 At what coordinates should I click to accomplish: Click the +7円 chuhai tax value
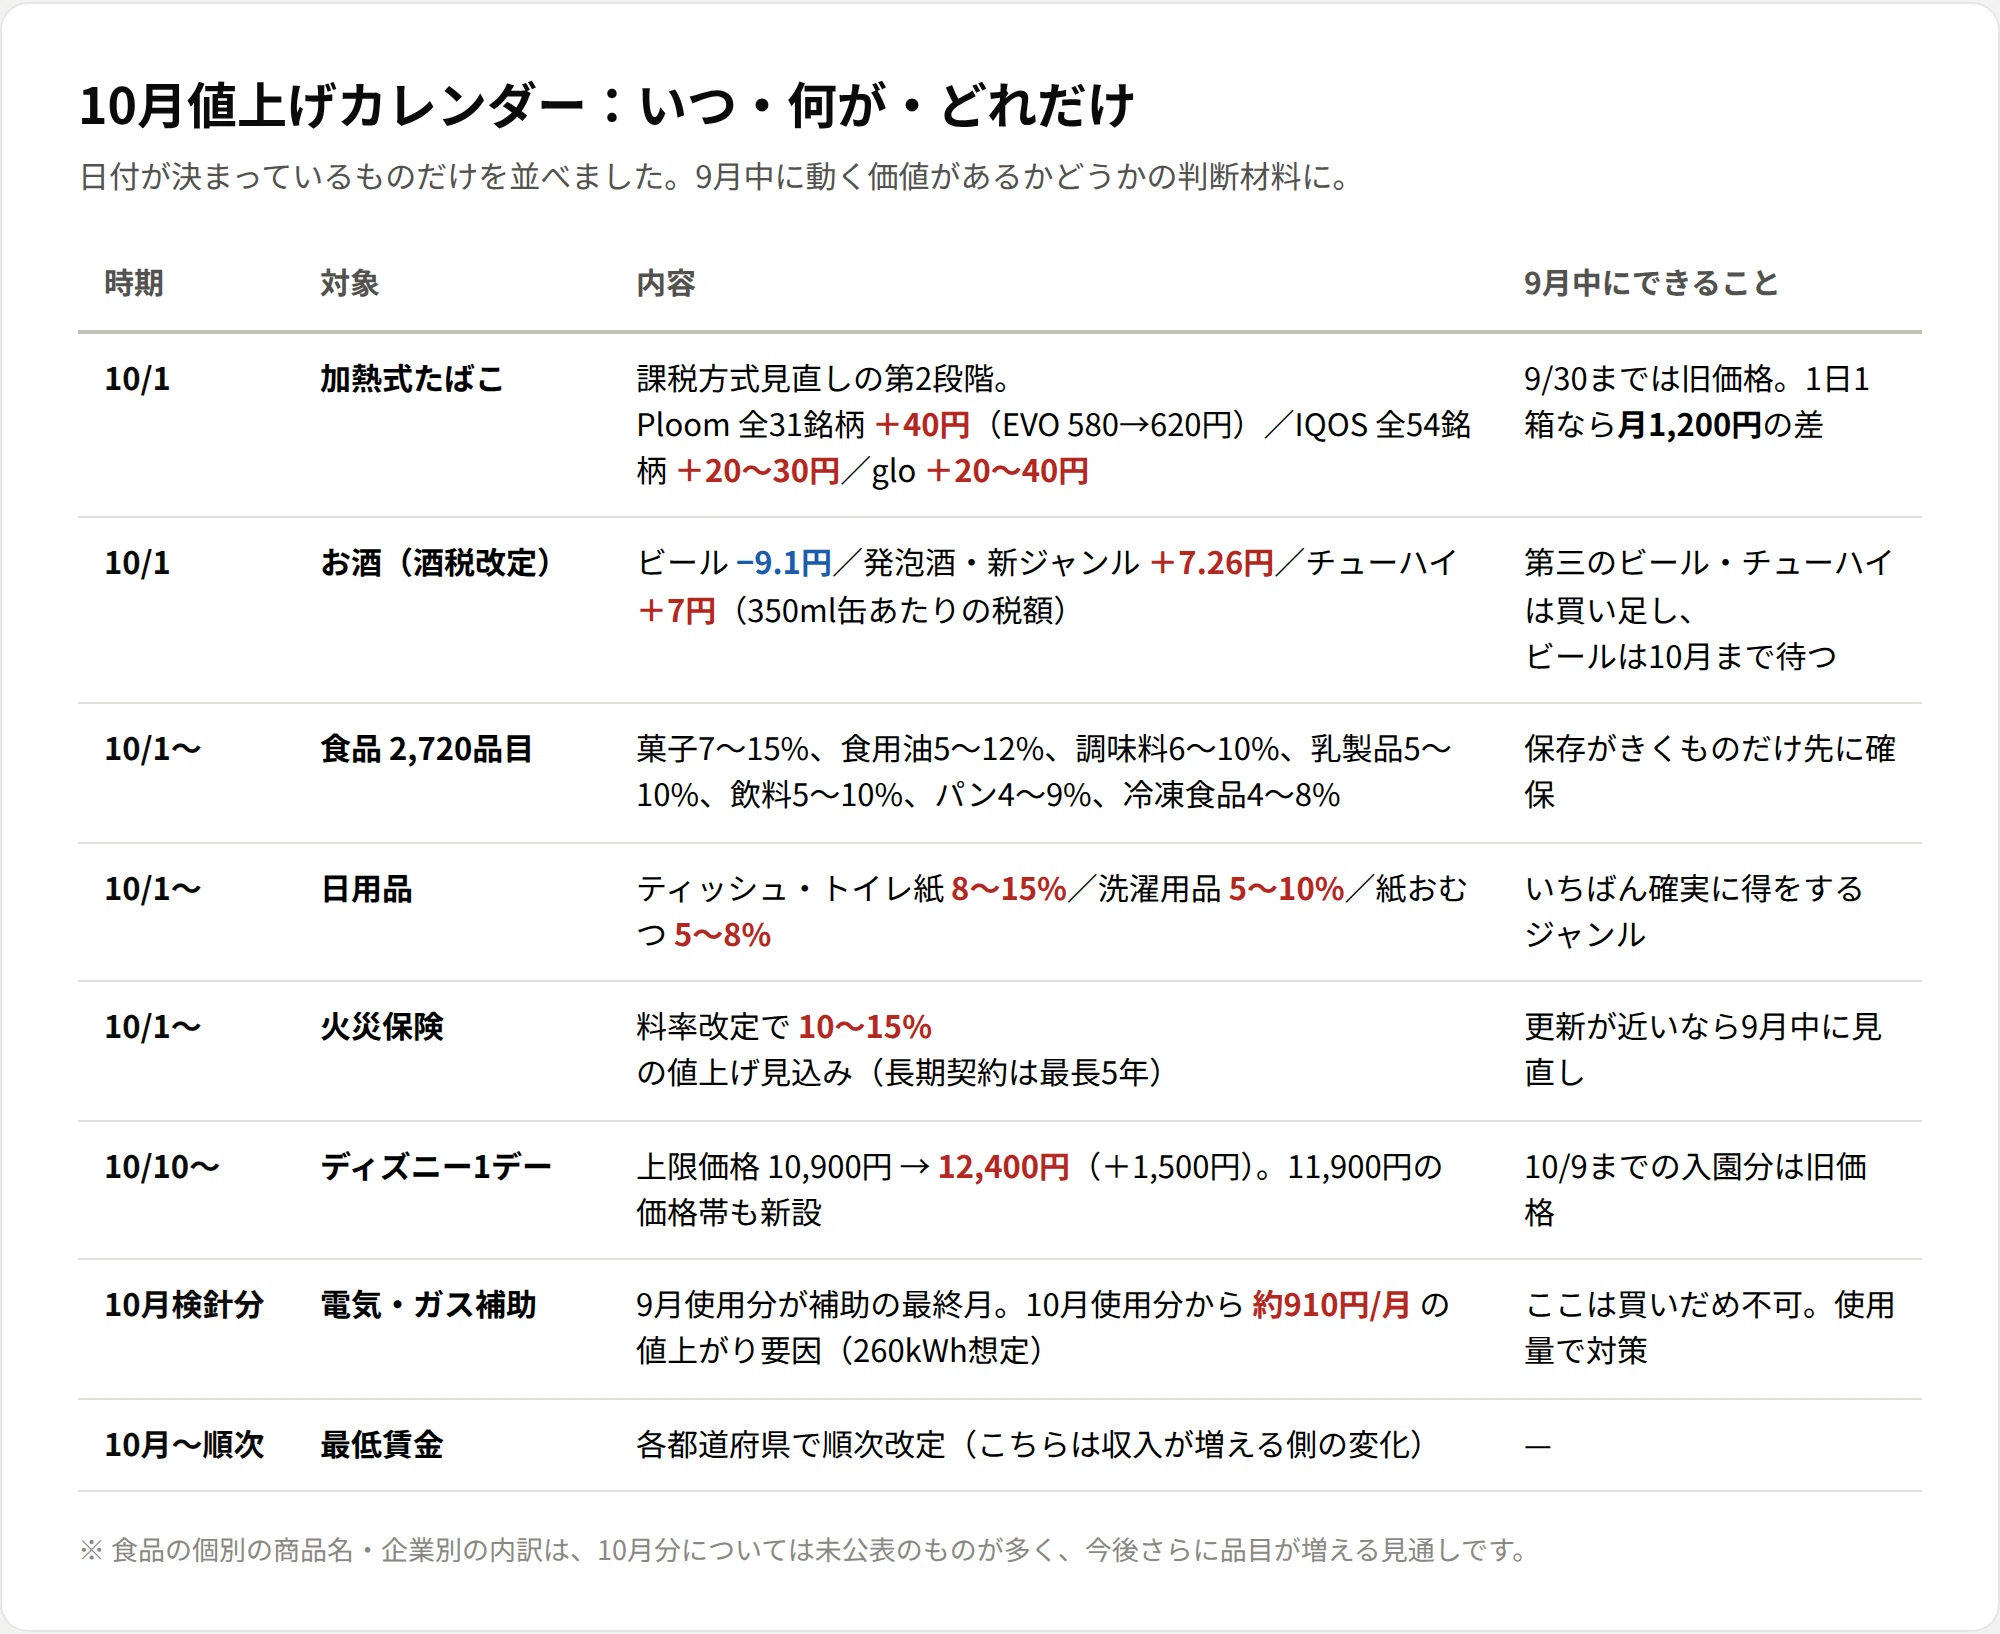point(677,610)
